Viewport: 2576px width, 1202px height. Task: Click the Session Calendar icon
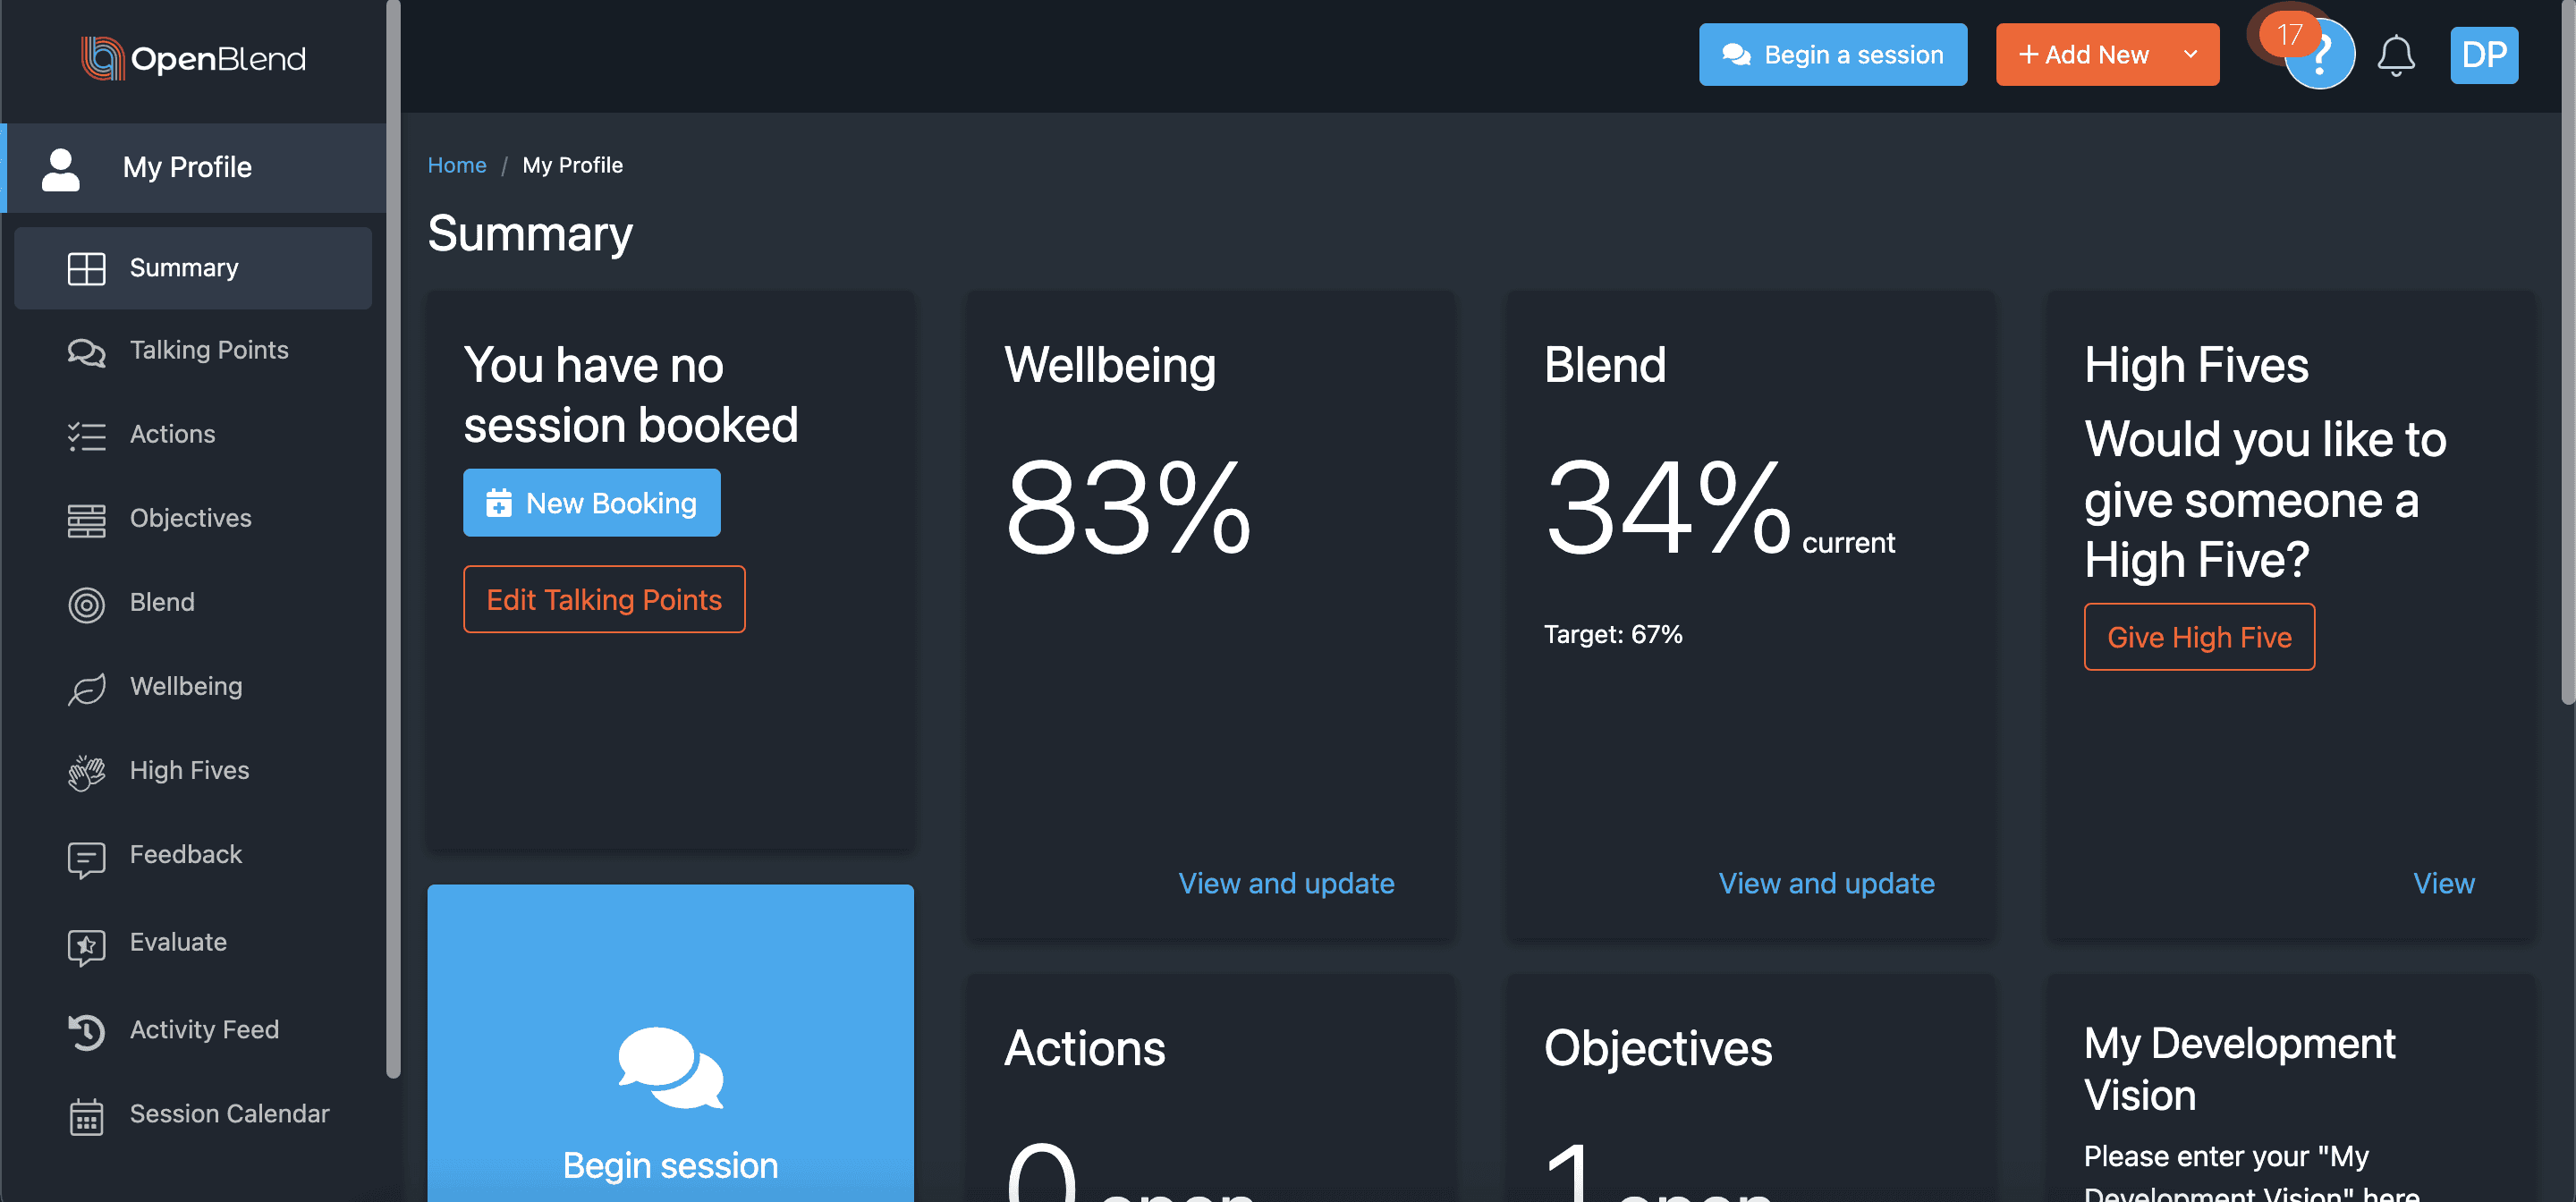tap(86, 1116)
